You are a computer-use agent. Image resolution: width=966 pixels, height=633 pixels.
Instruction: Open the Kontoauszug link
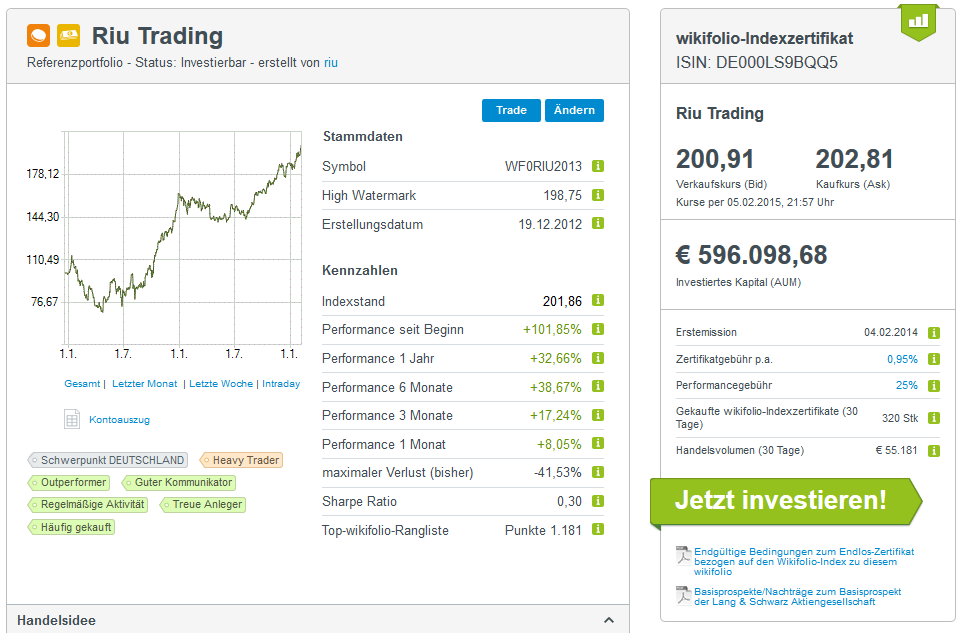(x=120, y=420)
